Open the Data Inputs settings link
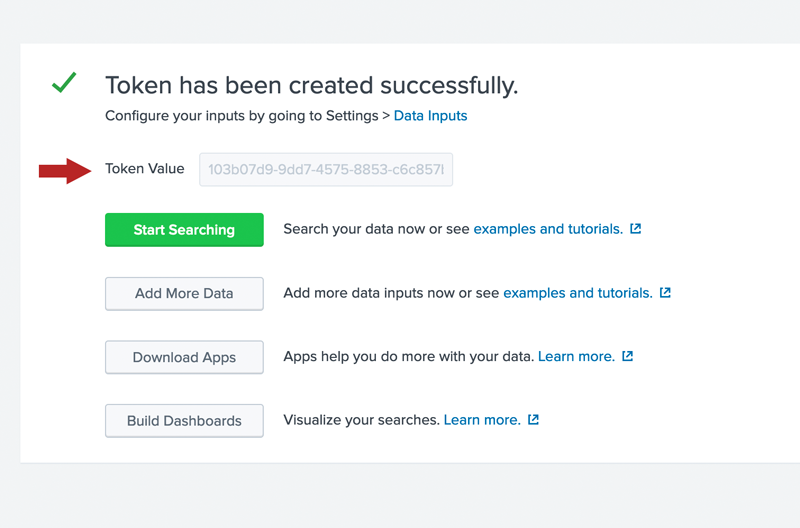This screenshot has width=800, height=528. tap(430, 116)
